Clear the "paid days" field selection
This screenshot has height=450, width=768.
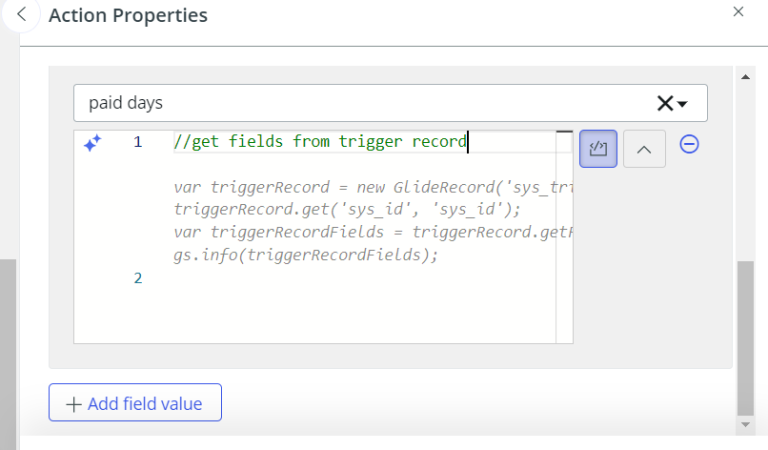point(665,103)
